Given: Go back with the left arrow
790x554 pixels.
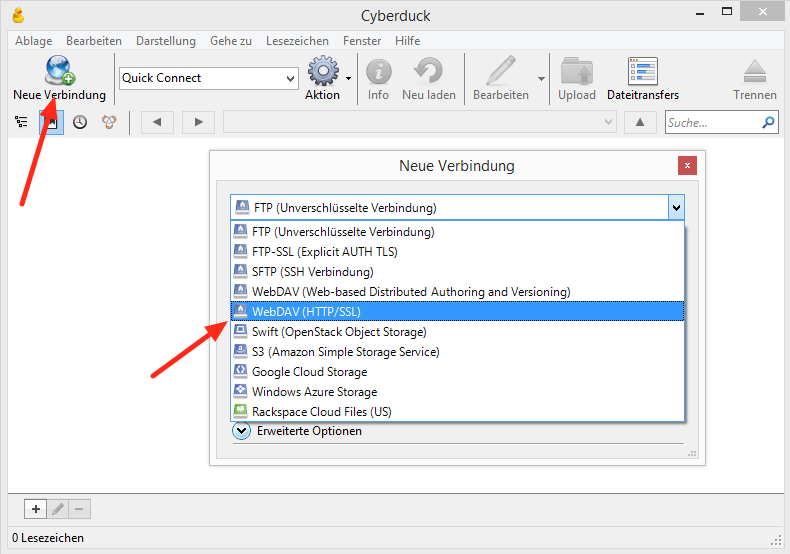Looking at the screenshot, I should pos(157,122).
